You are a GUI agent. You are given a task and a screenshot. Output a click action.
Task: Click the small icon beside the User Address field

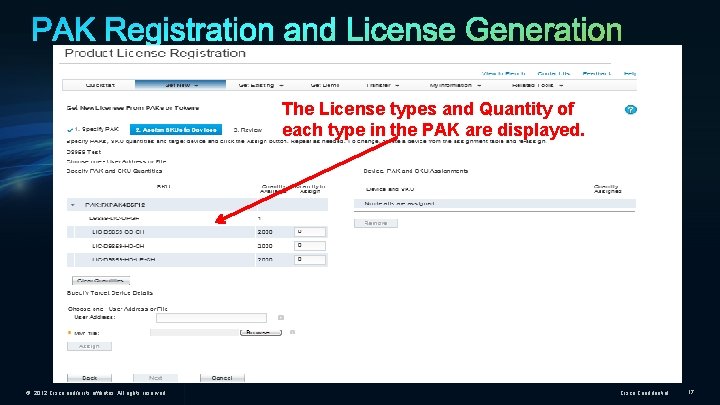(x=281, y=317)
